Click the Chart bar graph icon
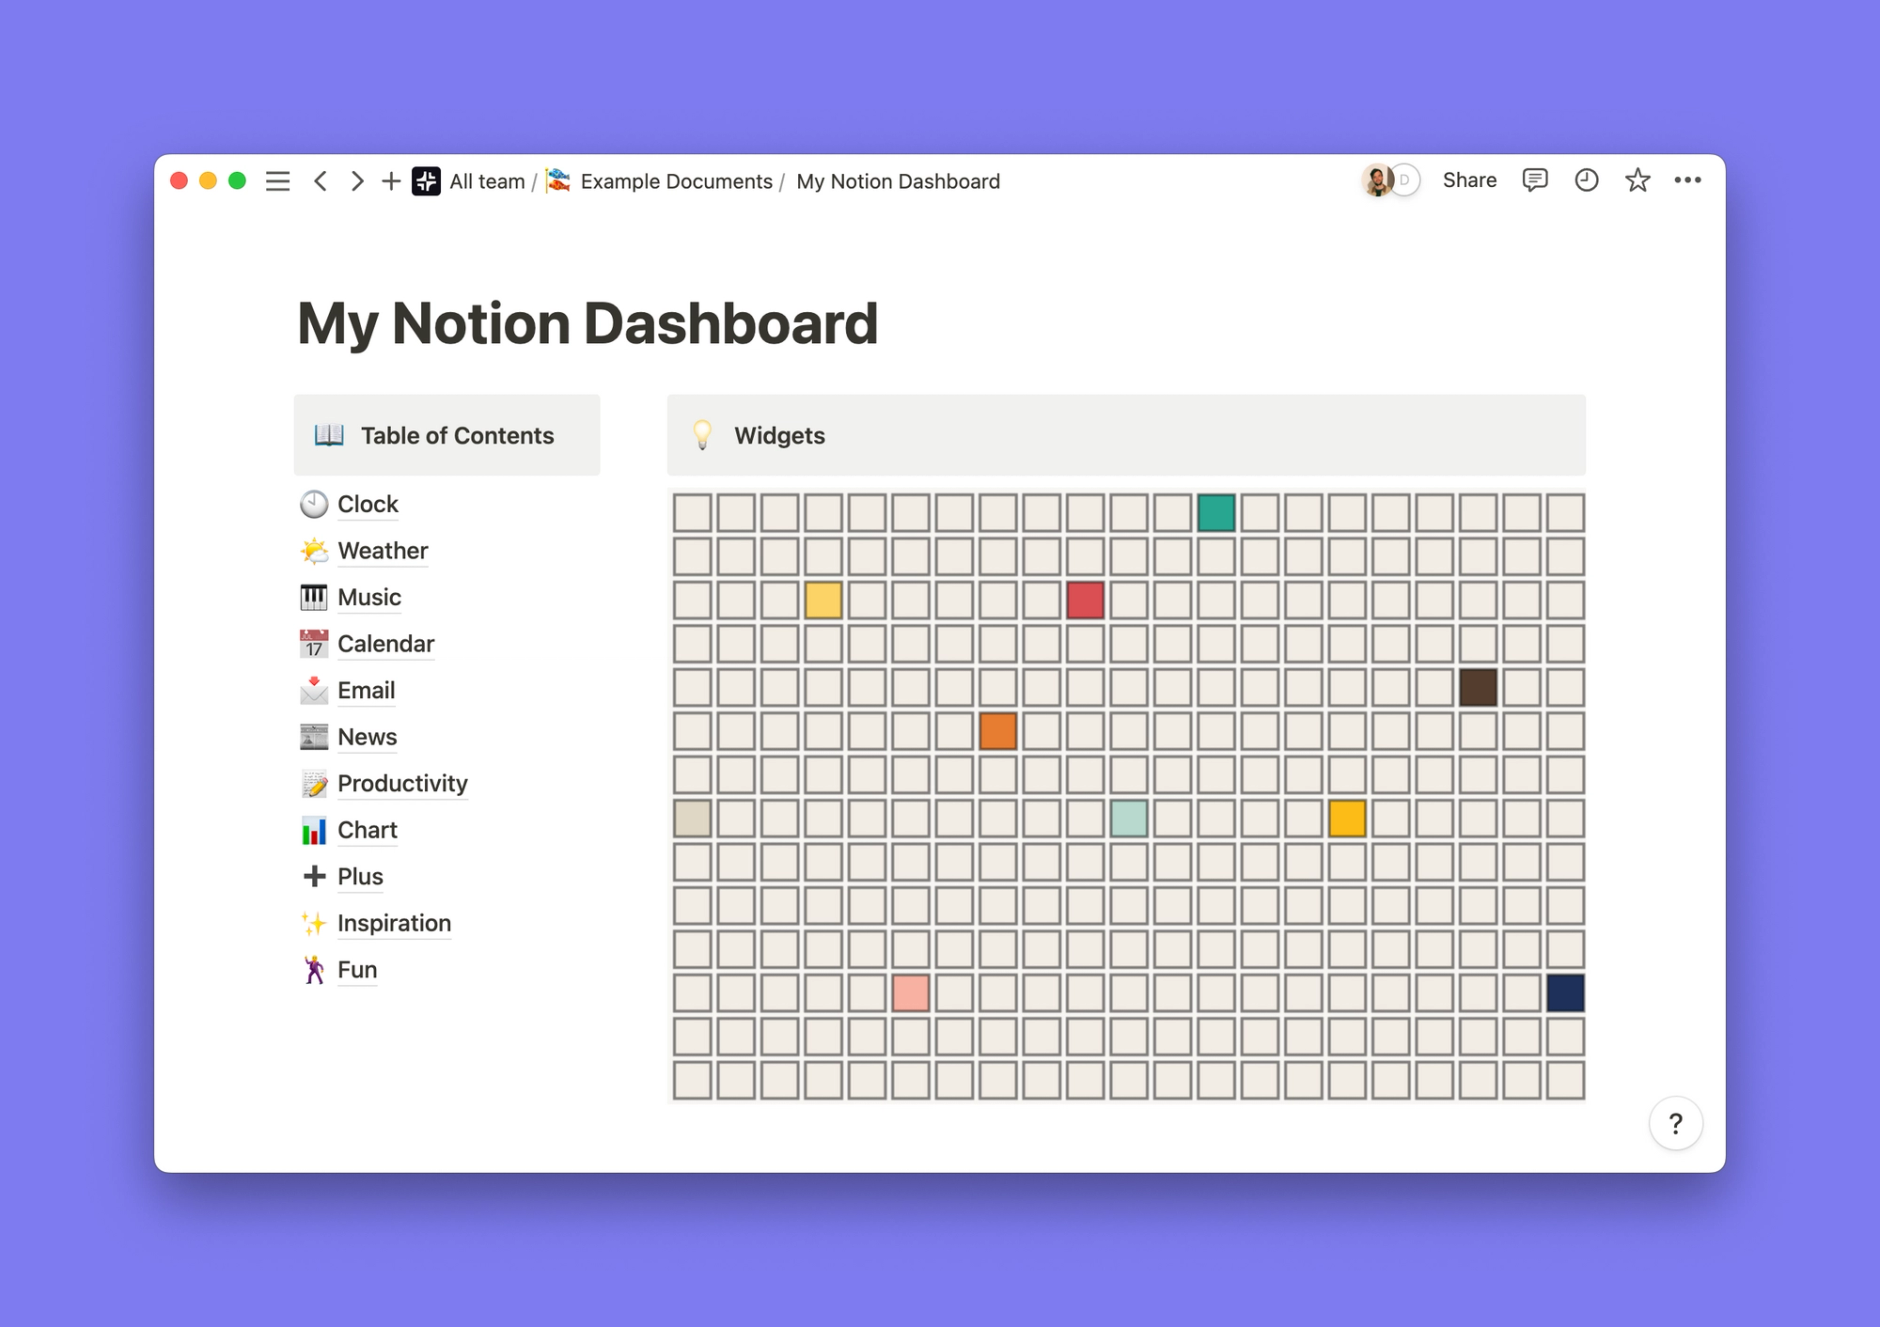This screenshot has height=1327, width=1880. 314,830
